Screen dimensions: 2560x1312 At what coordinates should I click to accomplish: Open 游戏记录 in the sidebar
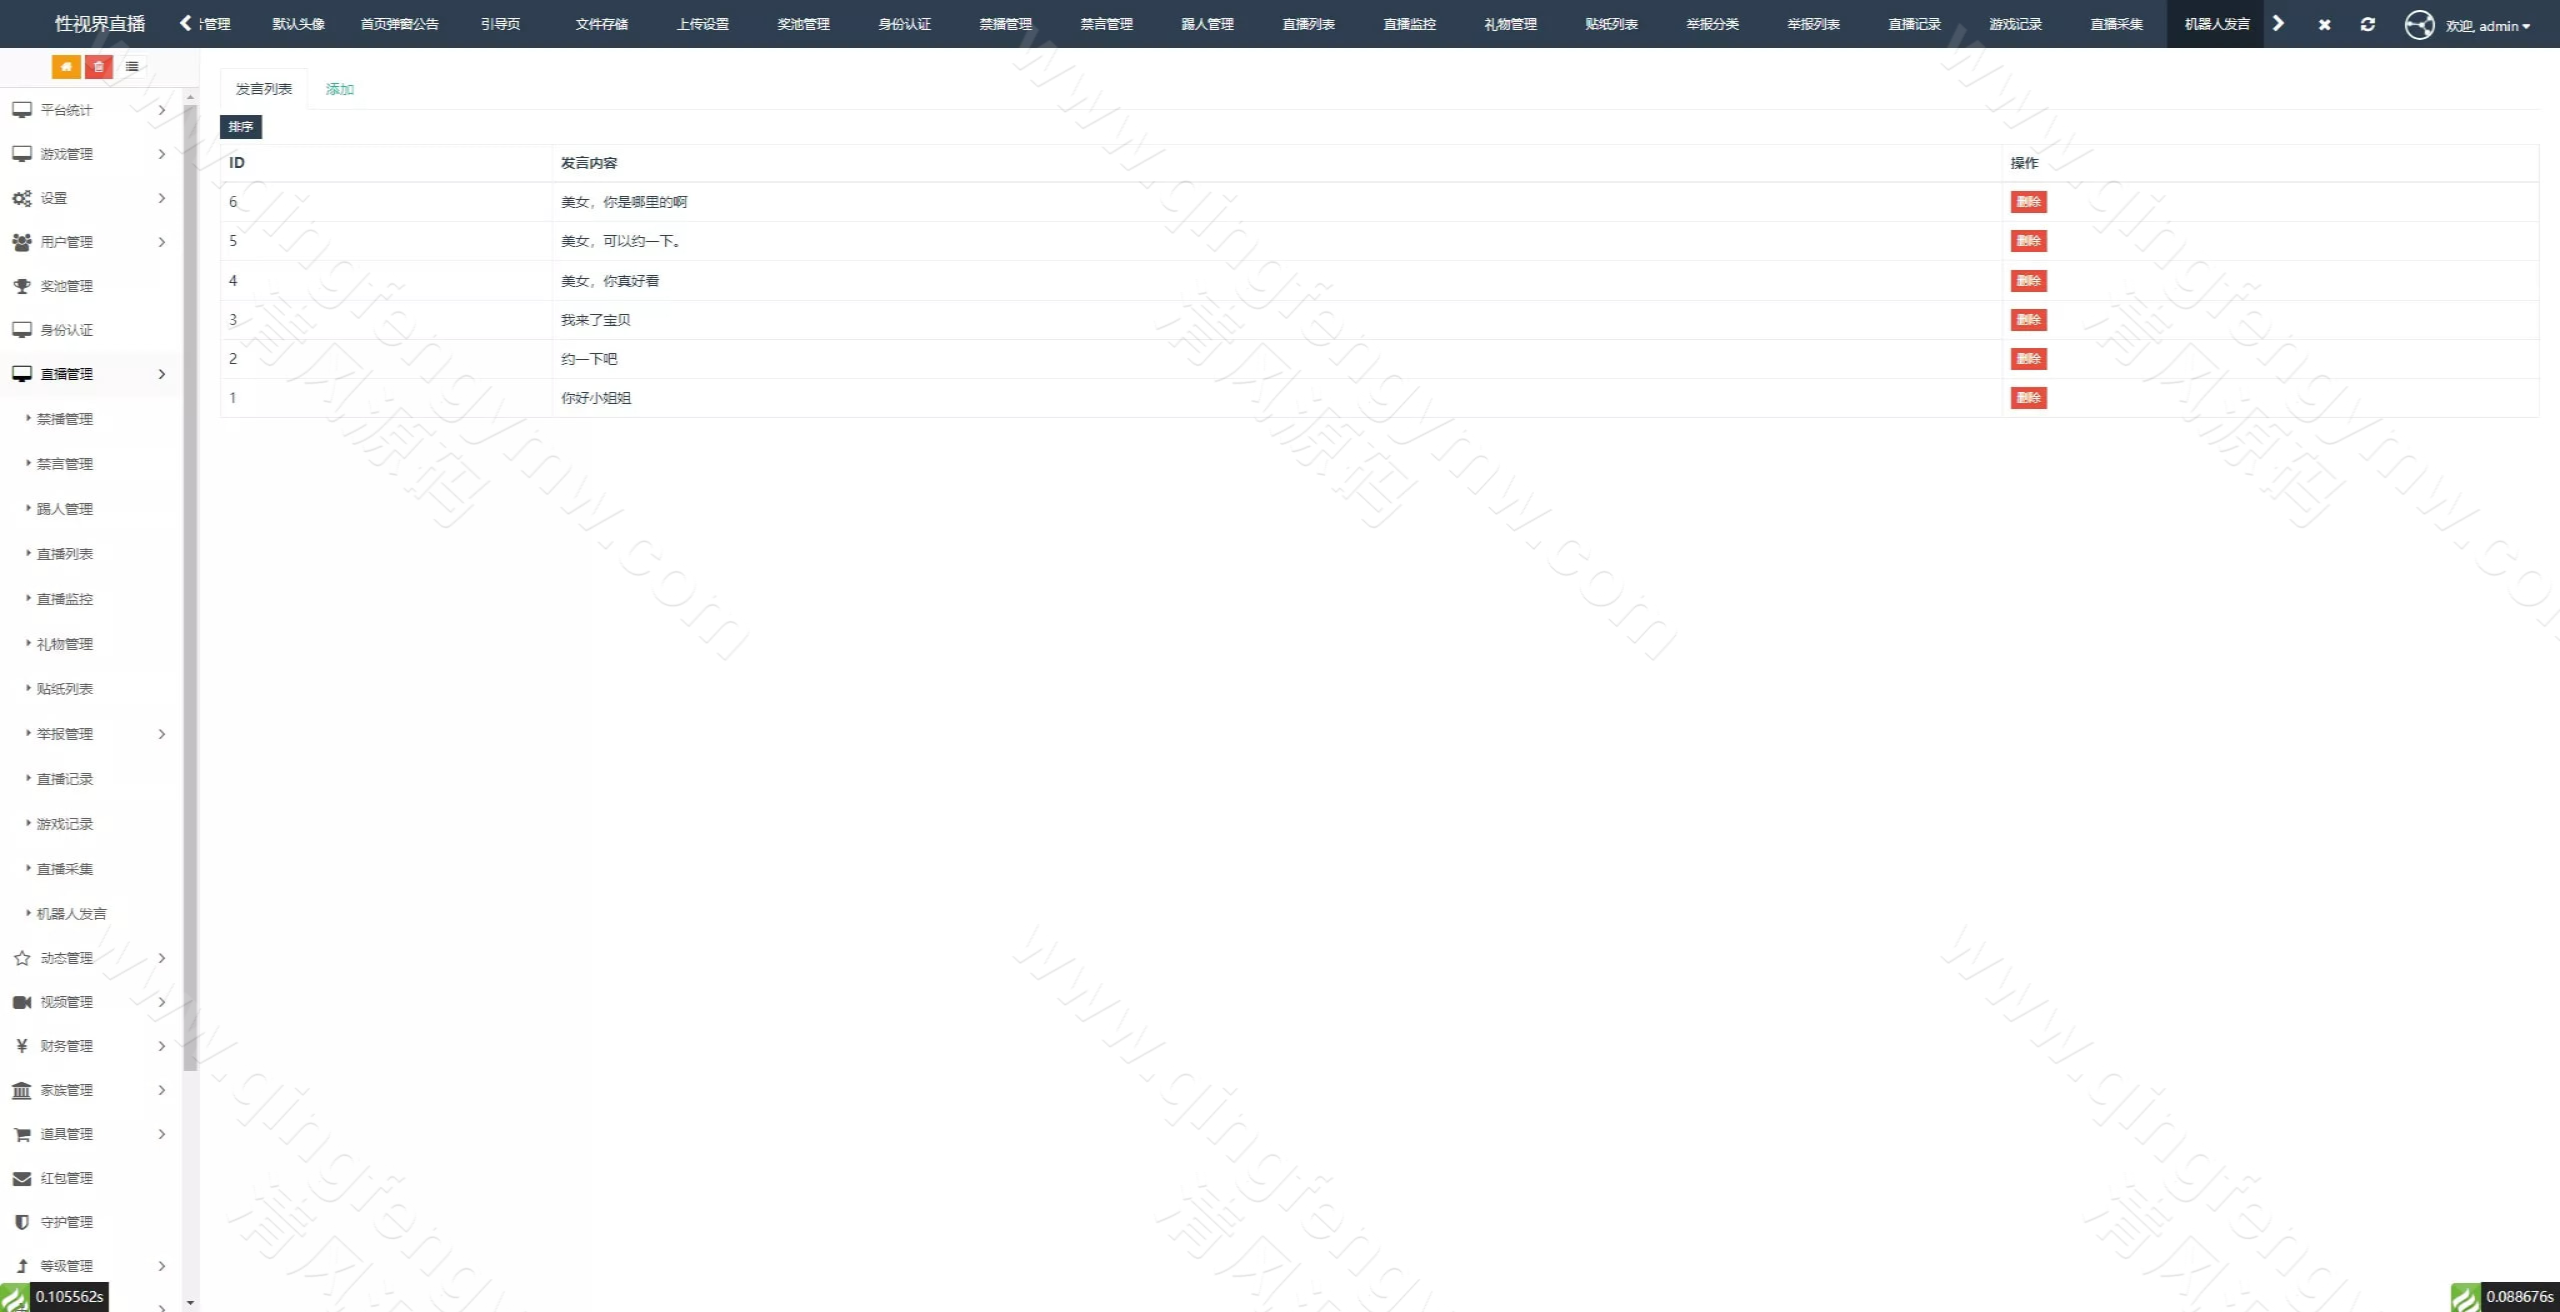(65, 824)
